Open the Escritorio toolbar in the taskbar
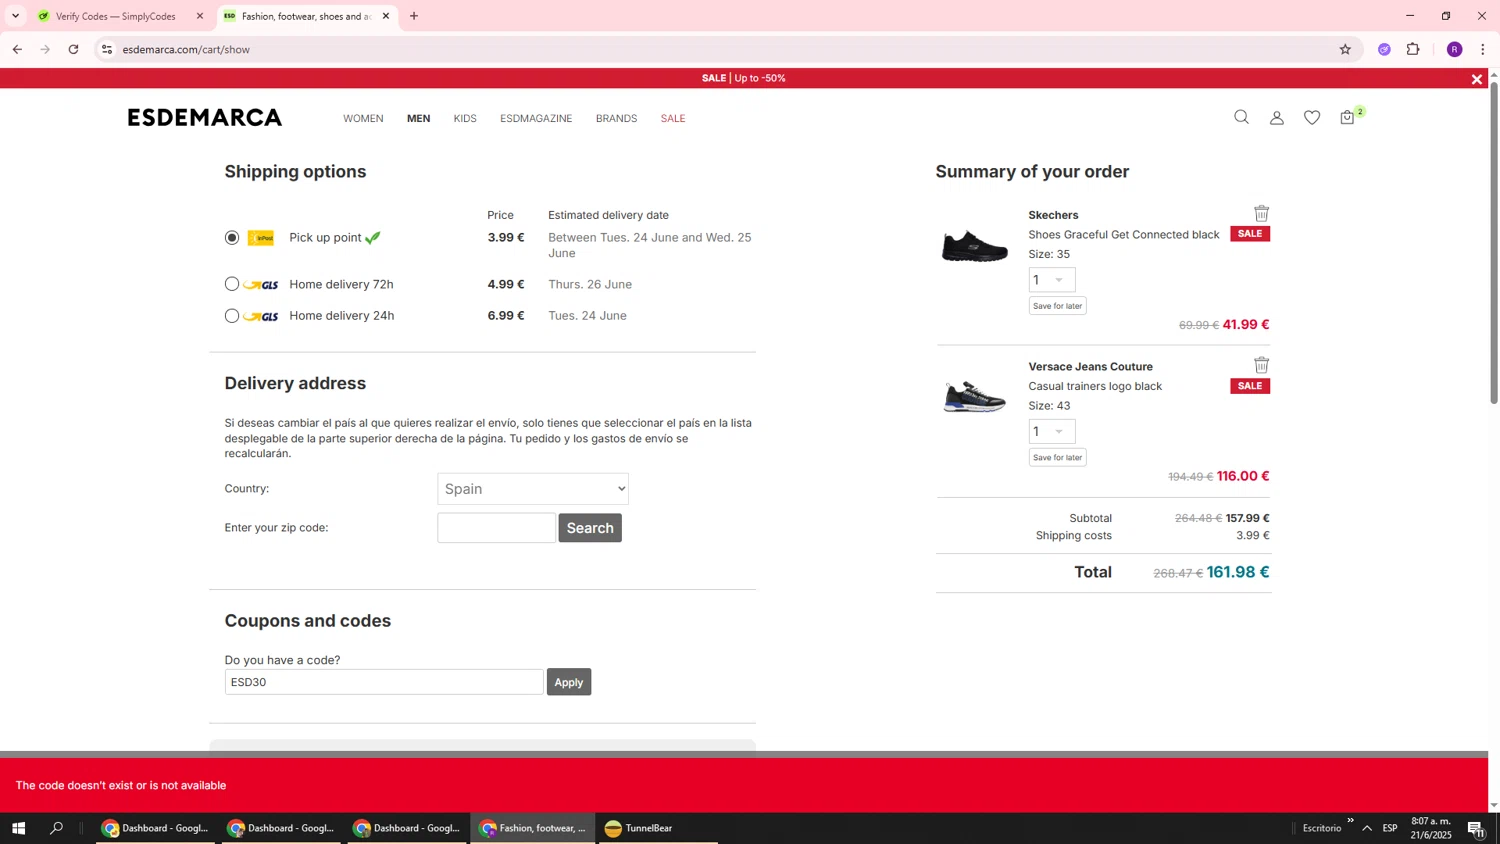Screen dimensions: 1500x844 [x=1322, y=828]
